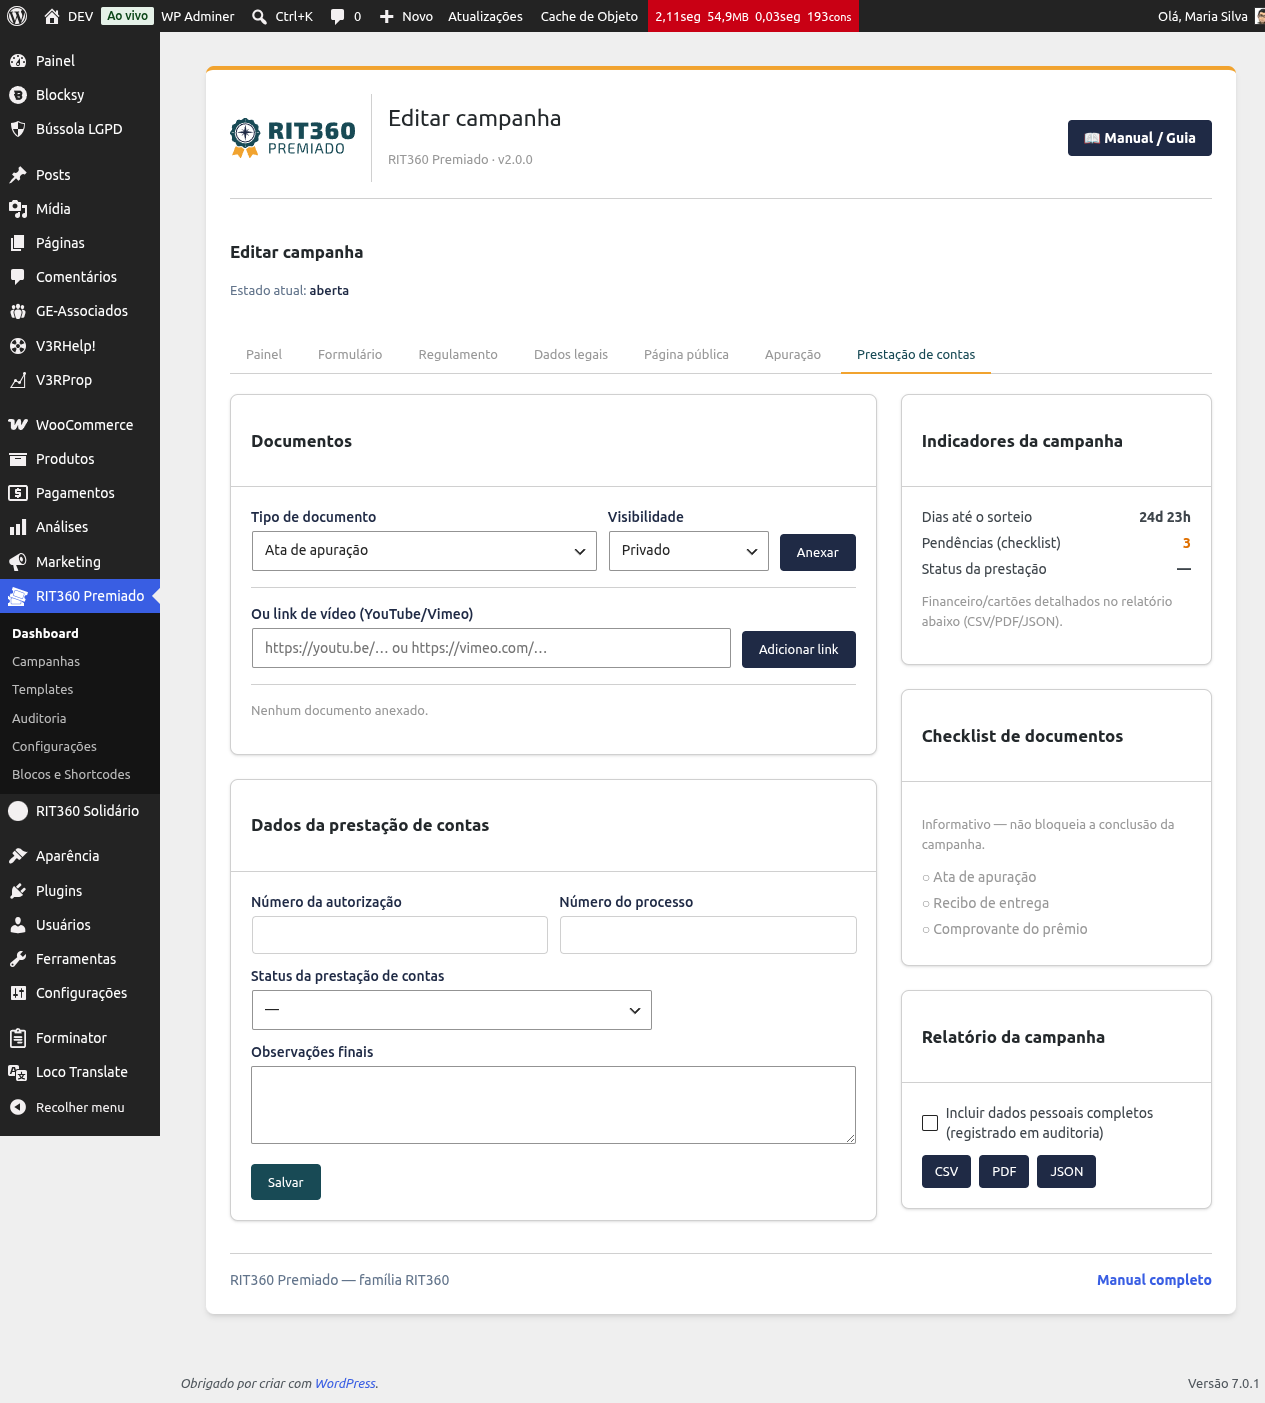The width and height of the screenshot is (1265, 1403).
Task: Collapse sidebar with Recolher menu arrow
Action: (18, 1107)
